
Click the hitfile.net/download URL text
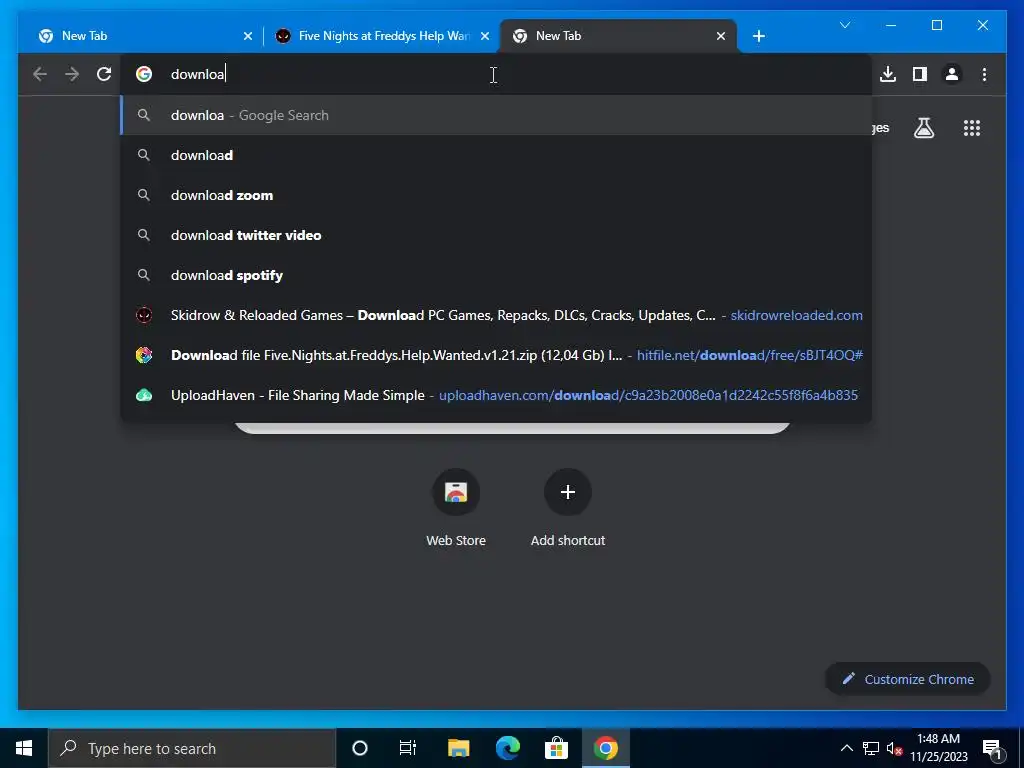coord(750,355)
